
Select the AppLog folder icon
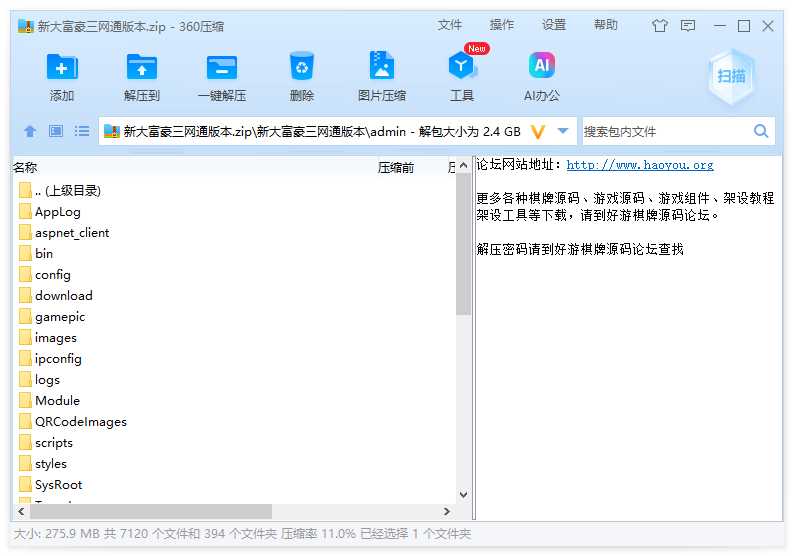point(25,212)
